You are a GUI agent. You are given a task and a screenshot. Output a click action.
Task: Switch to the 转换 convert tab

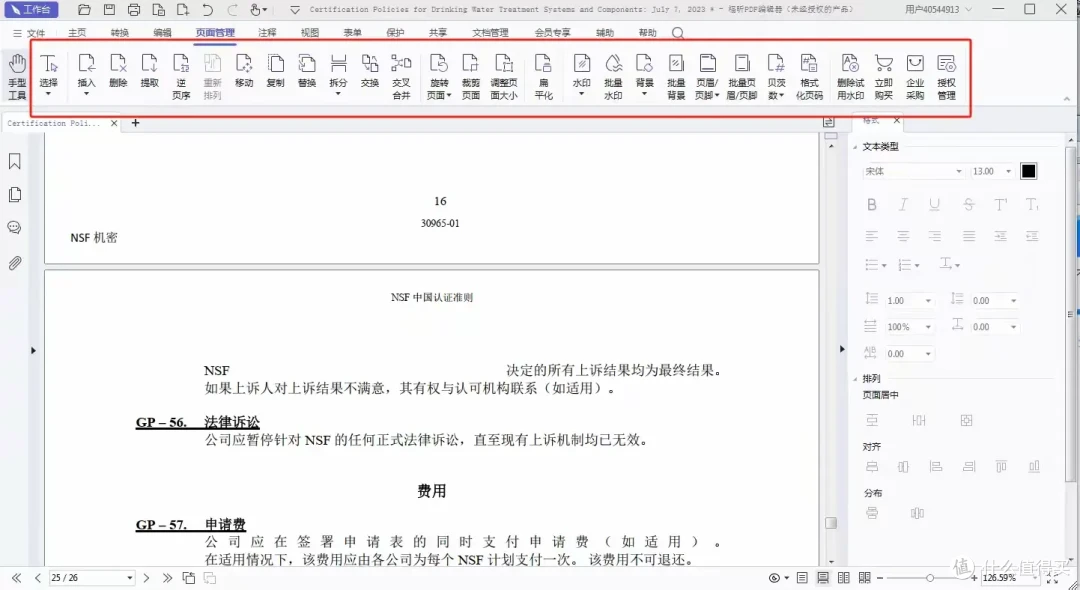120,33
